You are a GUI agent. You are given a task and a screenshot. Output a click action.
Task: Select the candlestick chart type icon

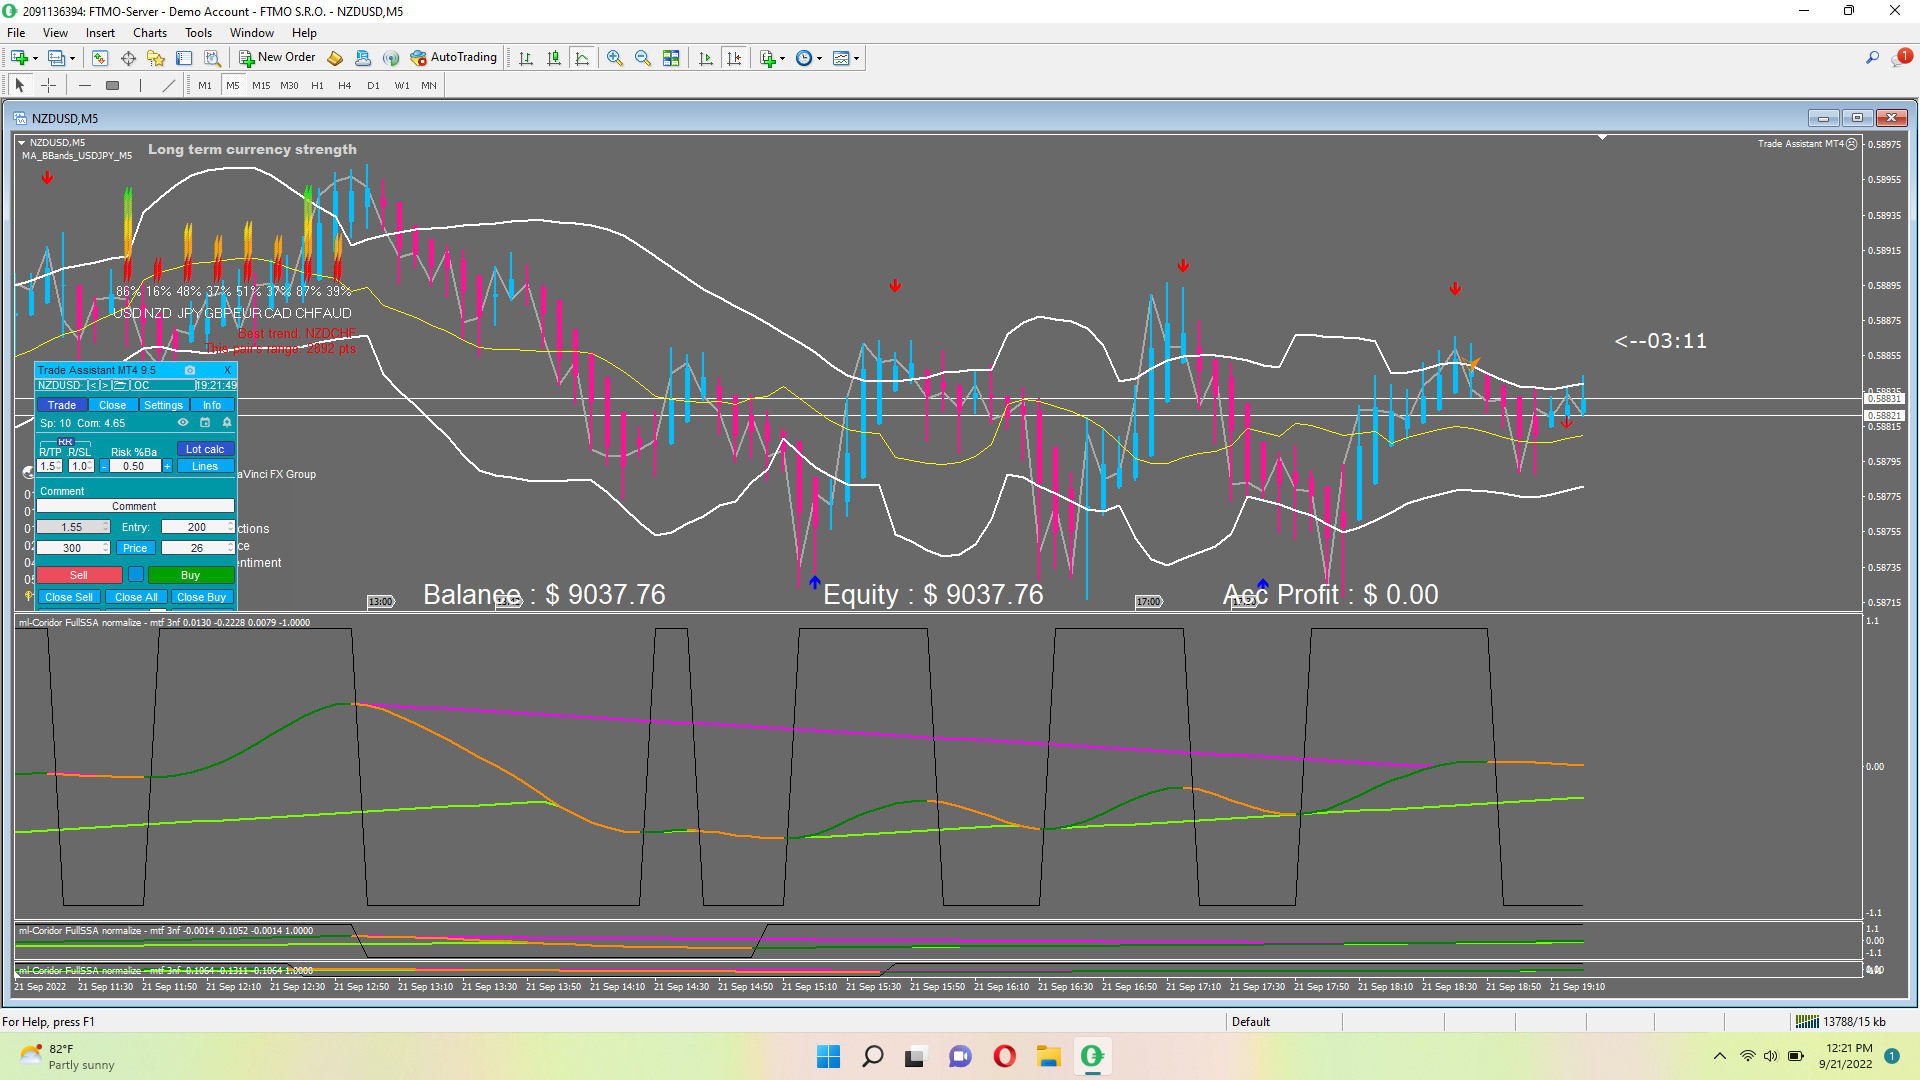[x=554, y=58]
